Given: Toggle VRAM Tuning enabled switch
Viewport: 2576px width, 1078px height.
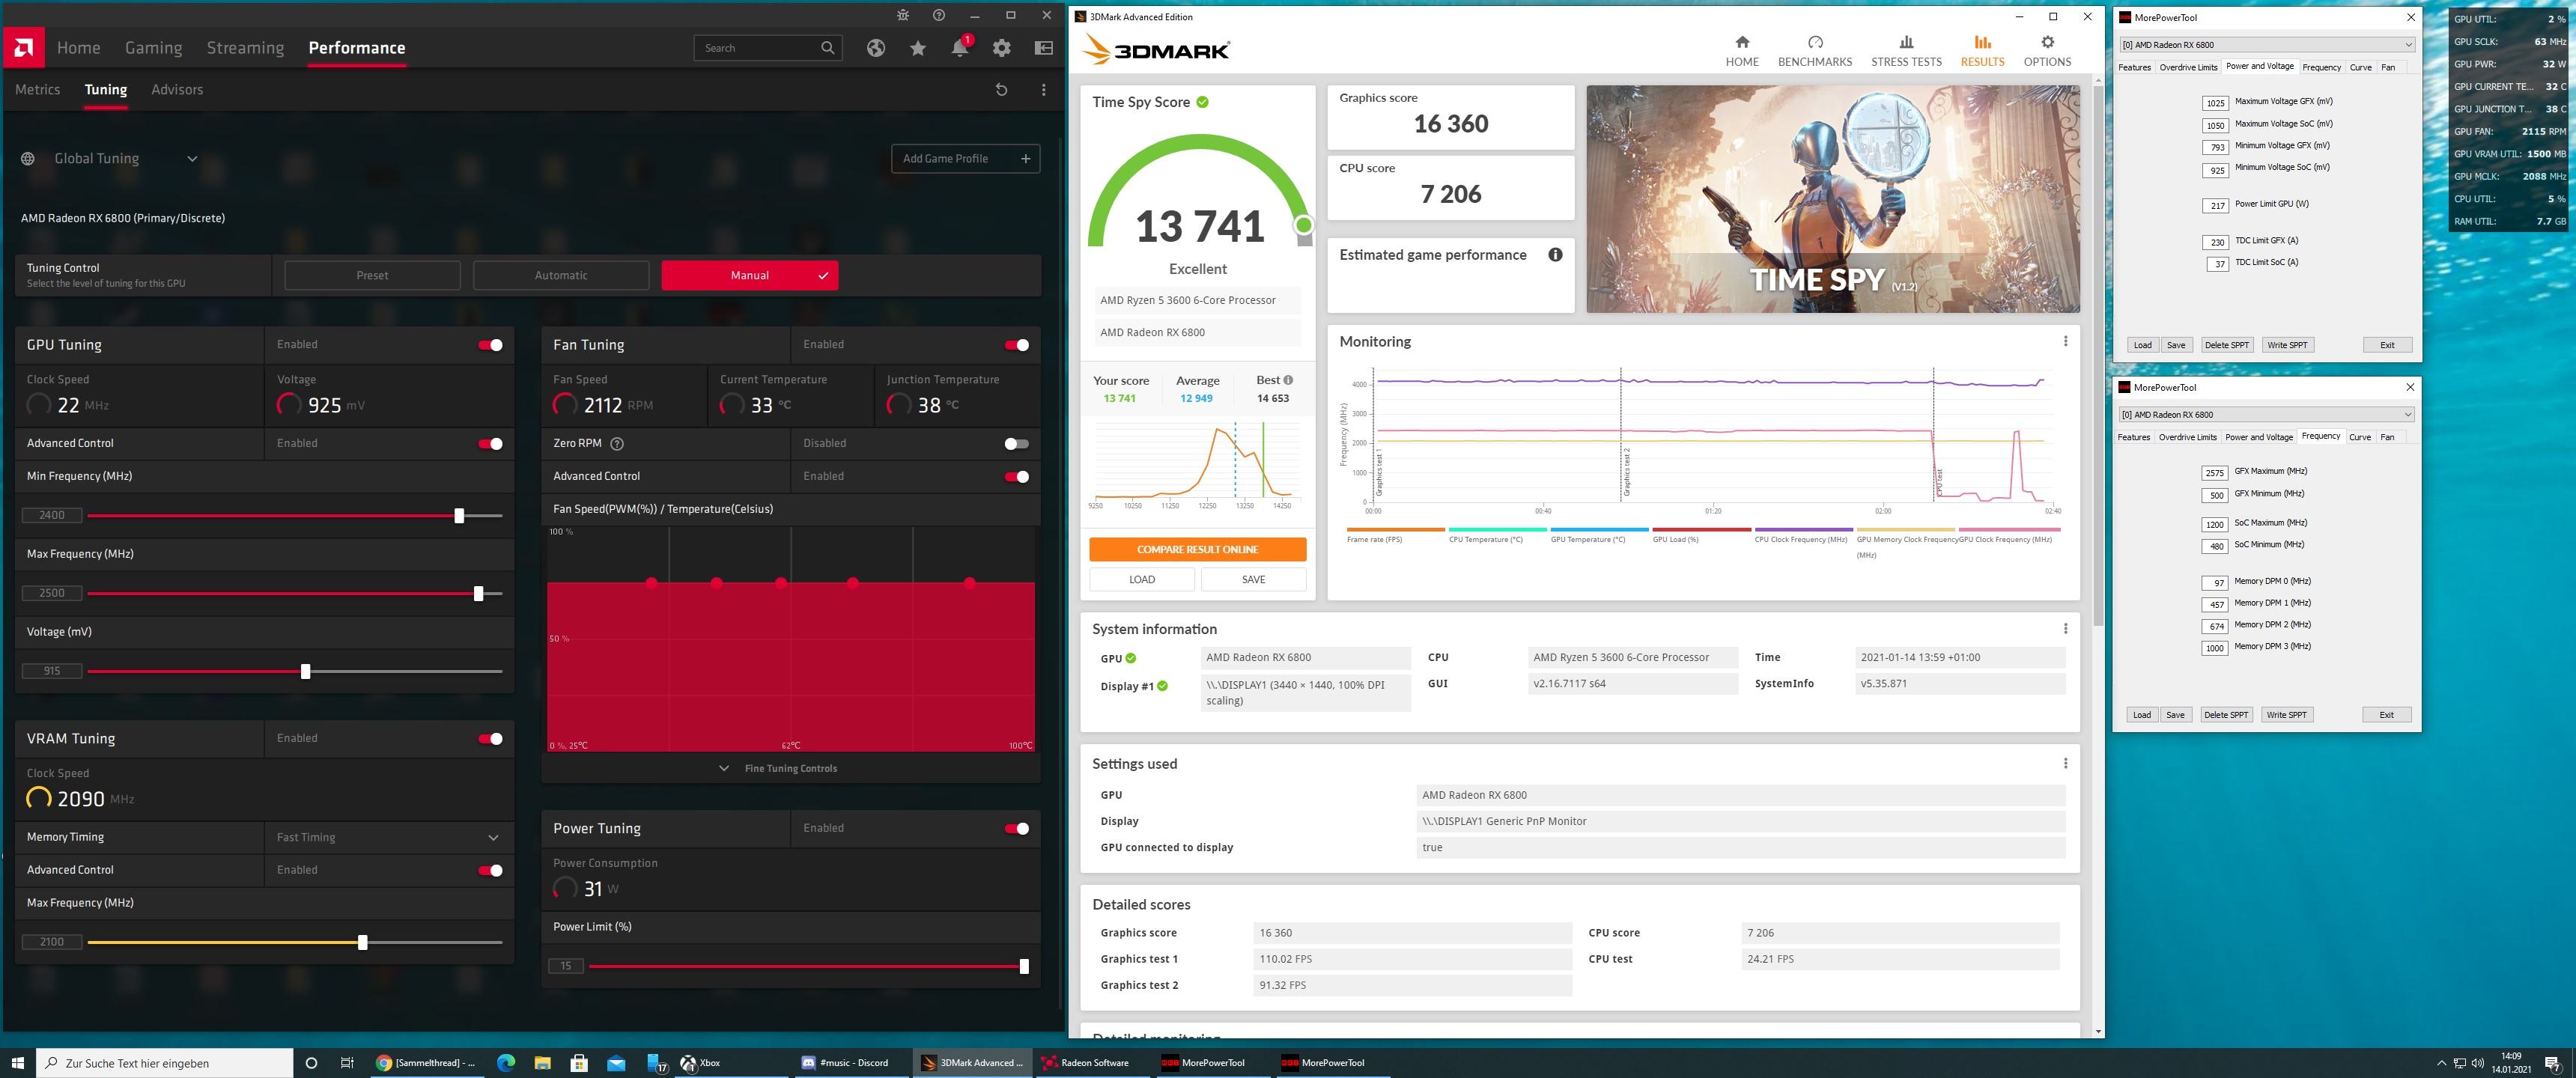Looking at the screenshot, I should pyautogui.click(x=490, y=739).
